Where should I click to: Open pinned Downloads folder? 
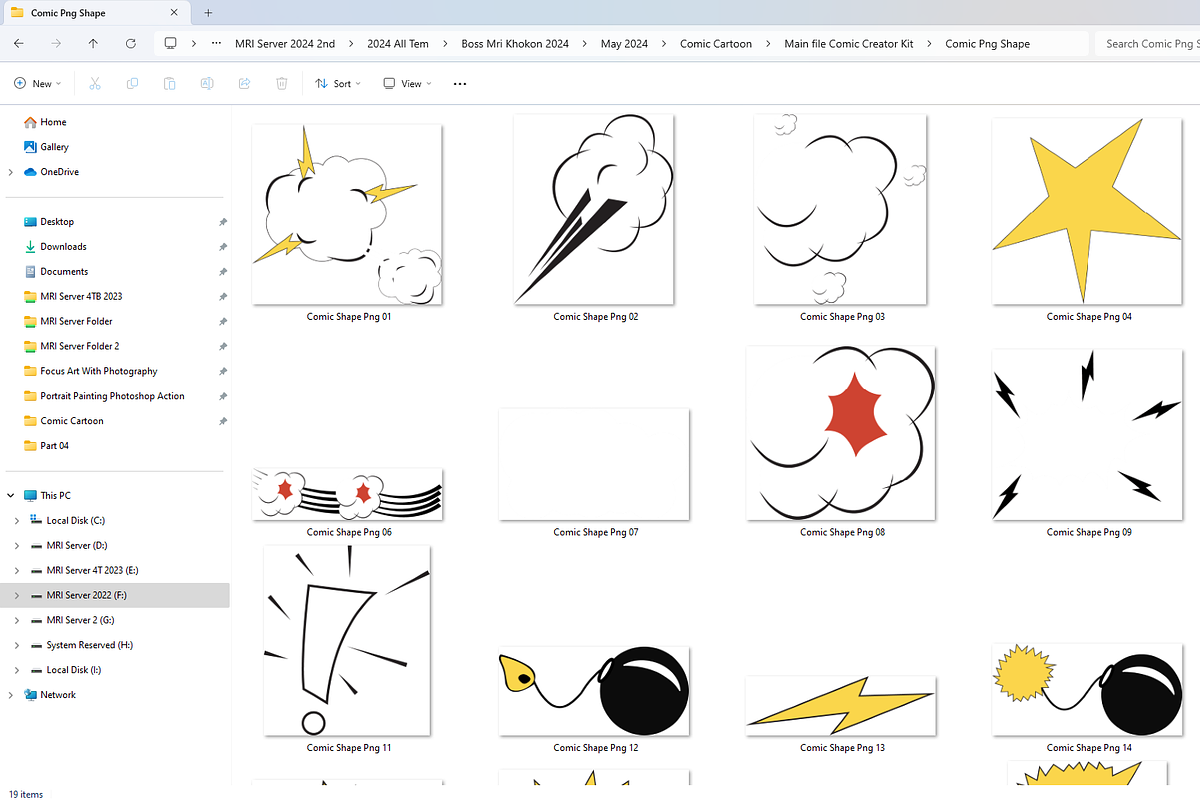[55, 247]
